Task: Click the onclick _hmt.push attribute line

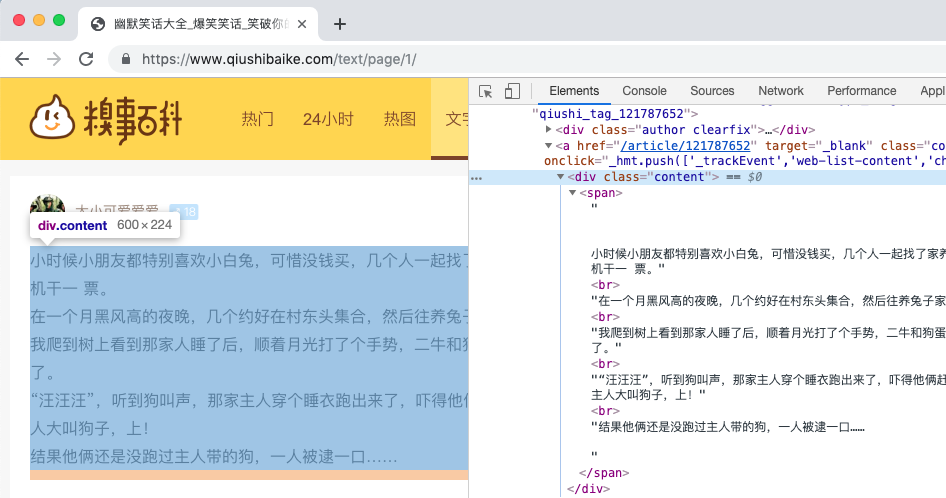Action: [744, 161]
